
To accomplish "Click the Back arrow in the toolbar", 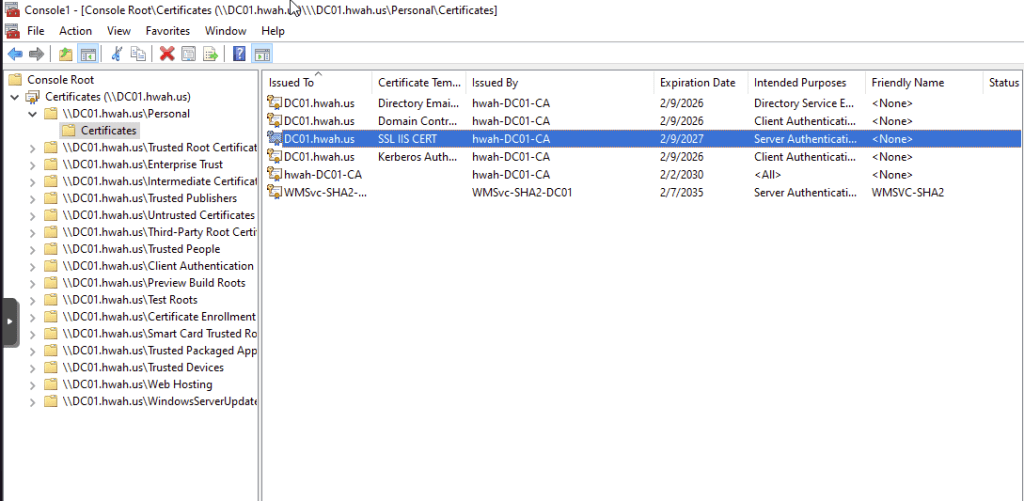I will coord(14,54).
